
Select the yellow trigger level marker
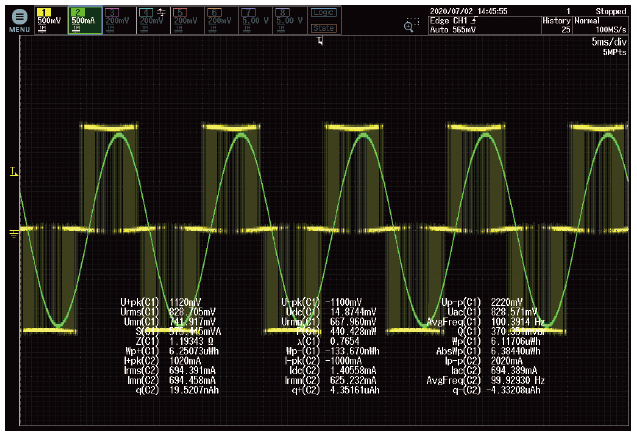click(13, 172)
